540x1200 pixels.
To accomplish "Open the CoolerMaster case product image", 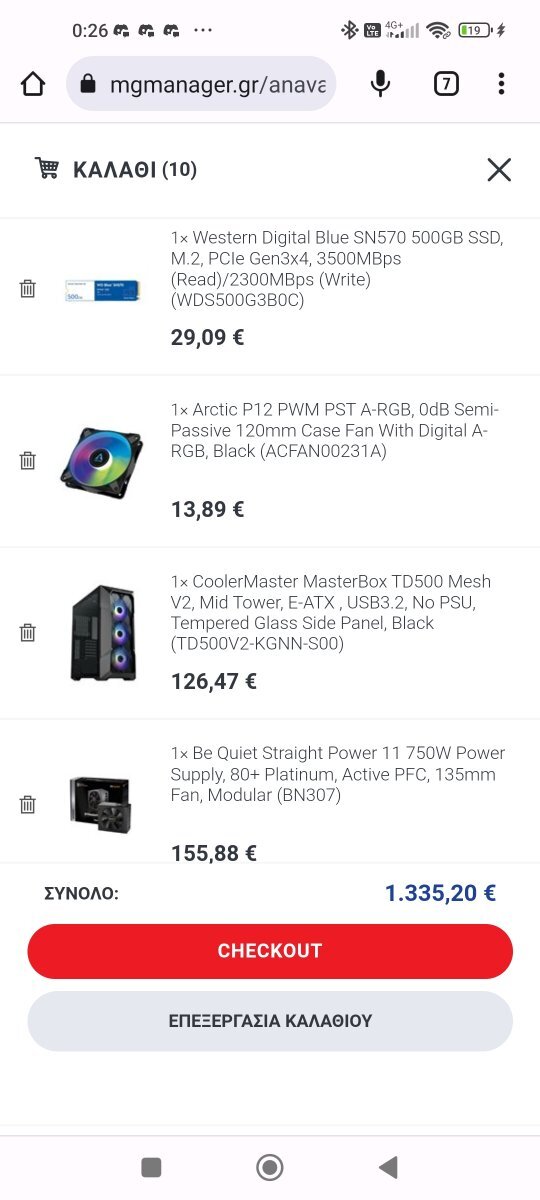I will [103, 633].
